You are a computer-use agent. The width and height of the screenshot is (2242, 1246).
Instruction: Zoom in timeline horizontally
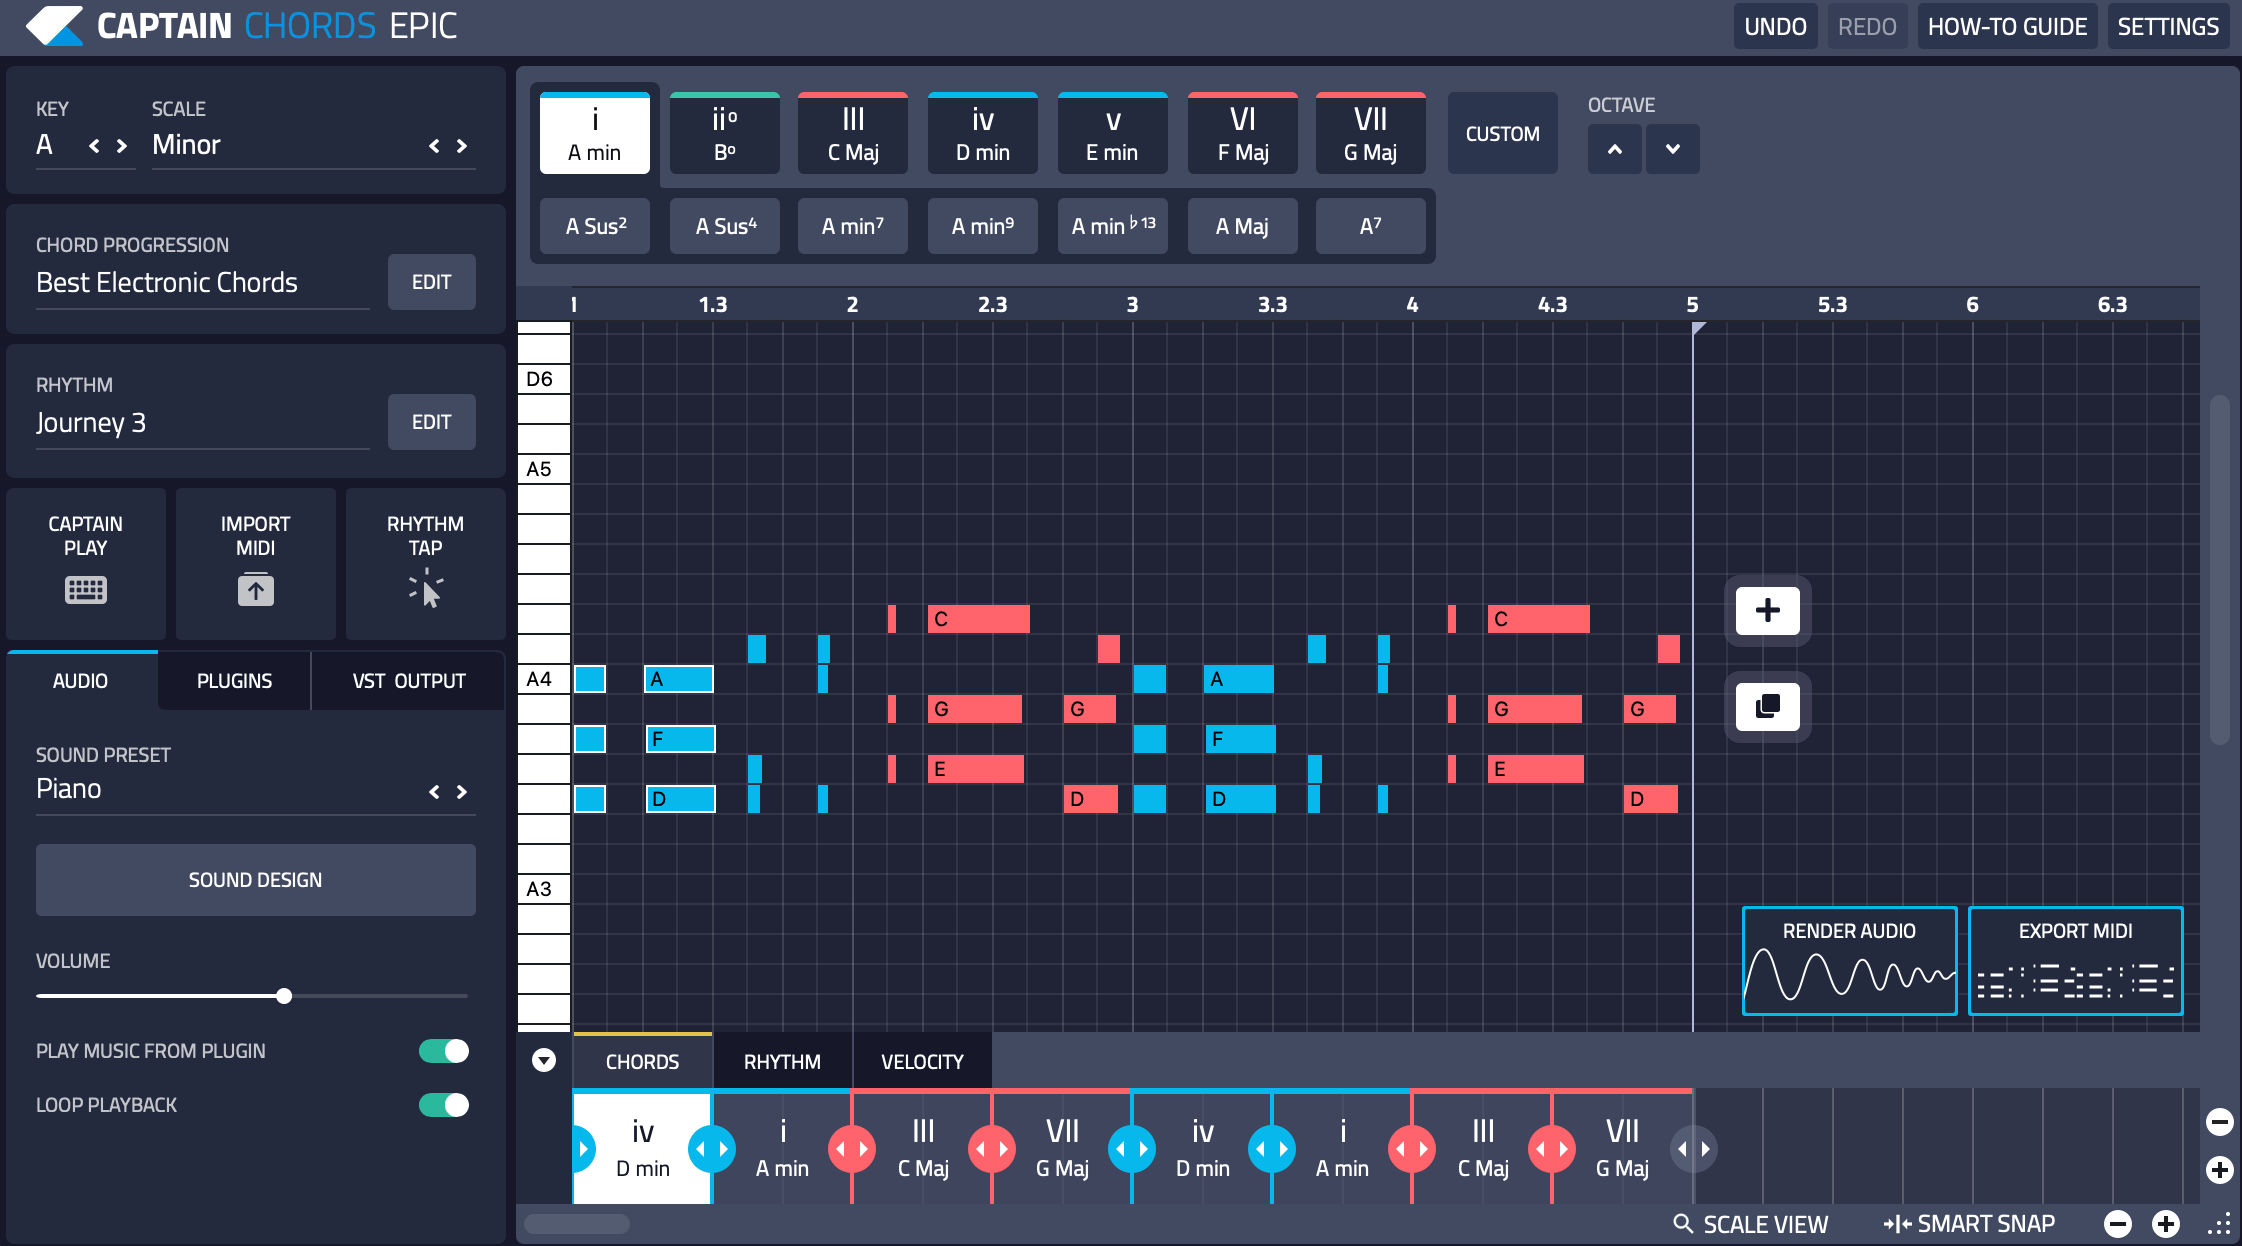2166,1224
